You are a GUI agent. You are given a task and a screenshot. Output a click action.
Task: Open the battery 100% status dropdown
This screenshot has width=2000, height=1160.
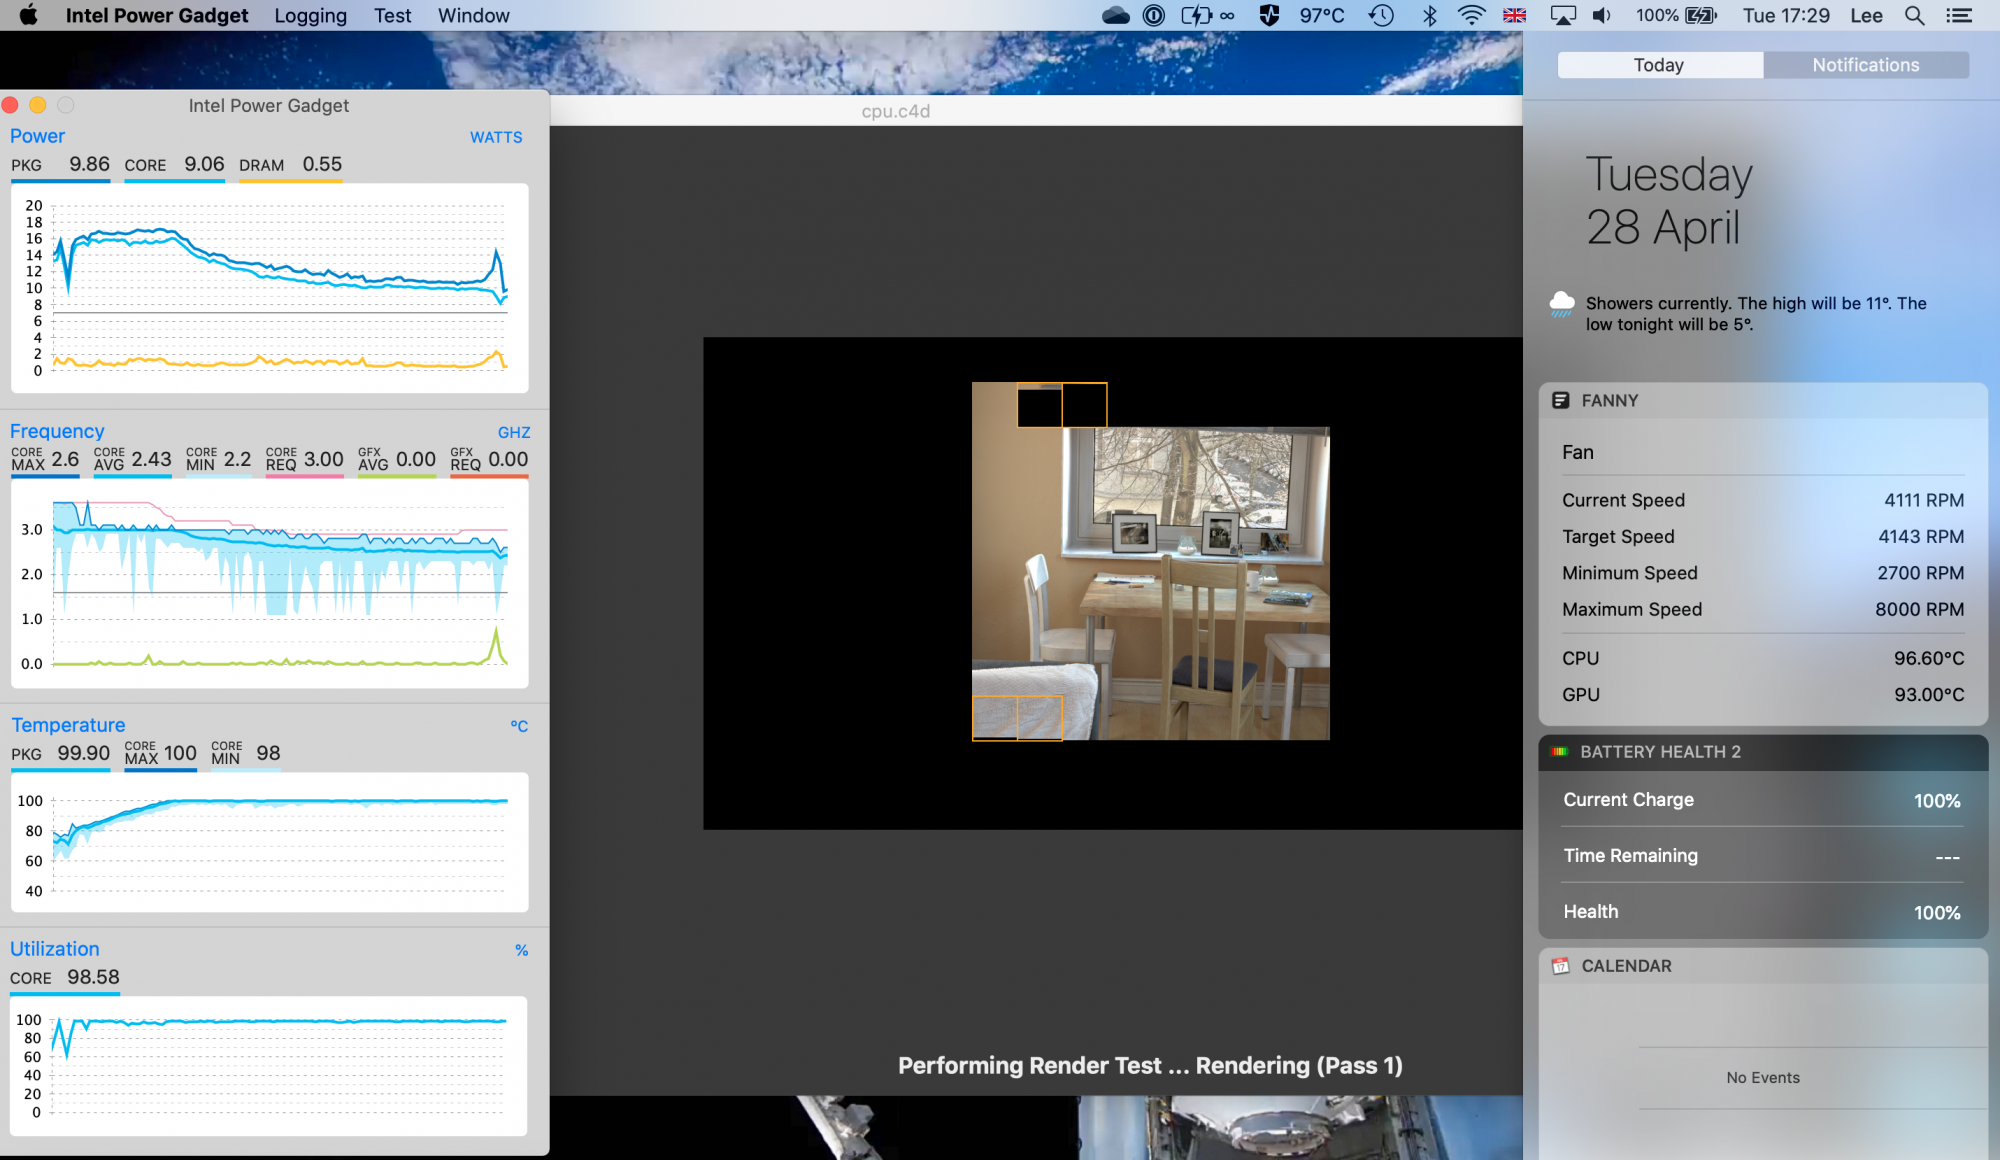coord(1676,15)
